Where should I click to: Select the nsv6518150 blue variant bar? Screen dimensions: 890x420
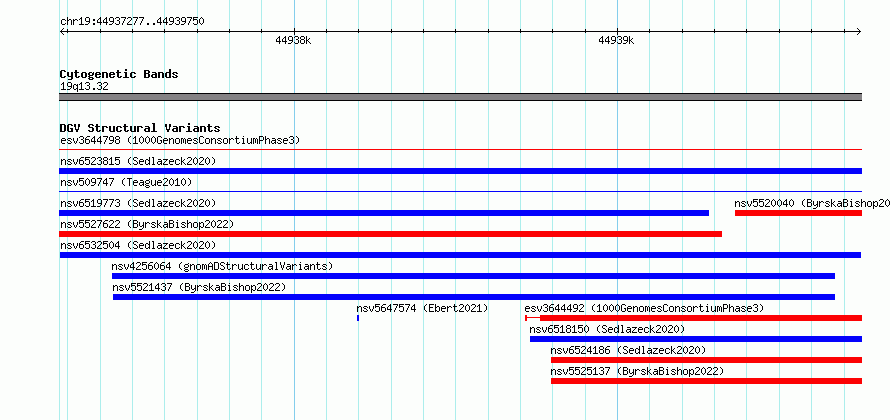pyautogui.click(x=696, y=339)
